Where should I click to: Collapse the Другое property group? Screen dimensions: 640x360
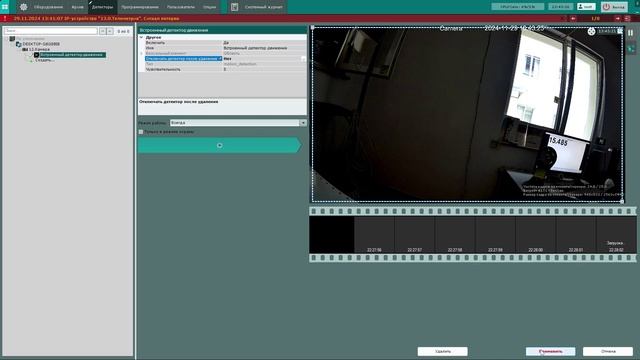click(x=142, y=37)
